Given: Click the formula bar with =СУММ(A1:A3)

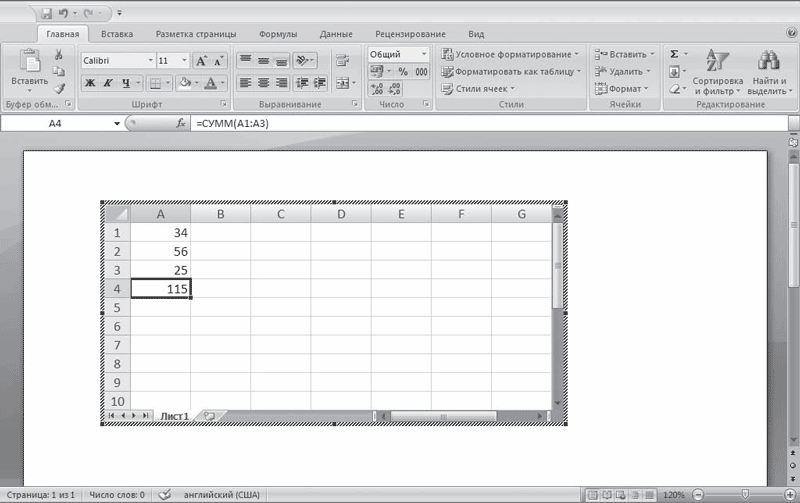Looking at the screenshot, I should [x=489, y=123].
